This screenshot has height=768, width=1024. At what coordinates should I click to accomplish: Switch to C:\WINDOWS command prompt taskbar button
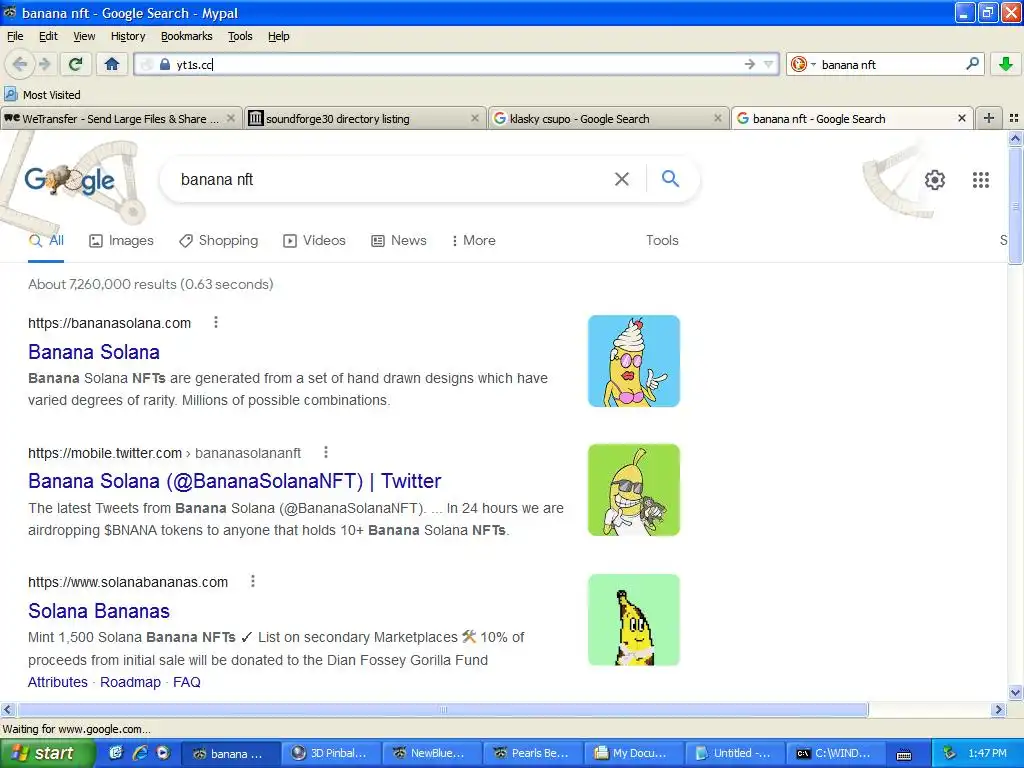pos(835,753)
